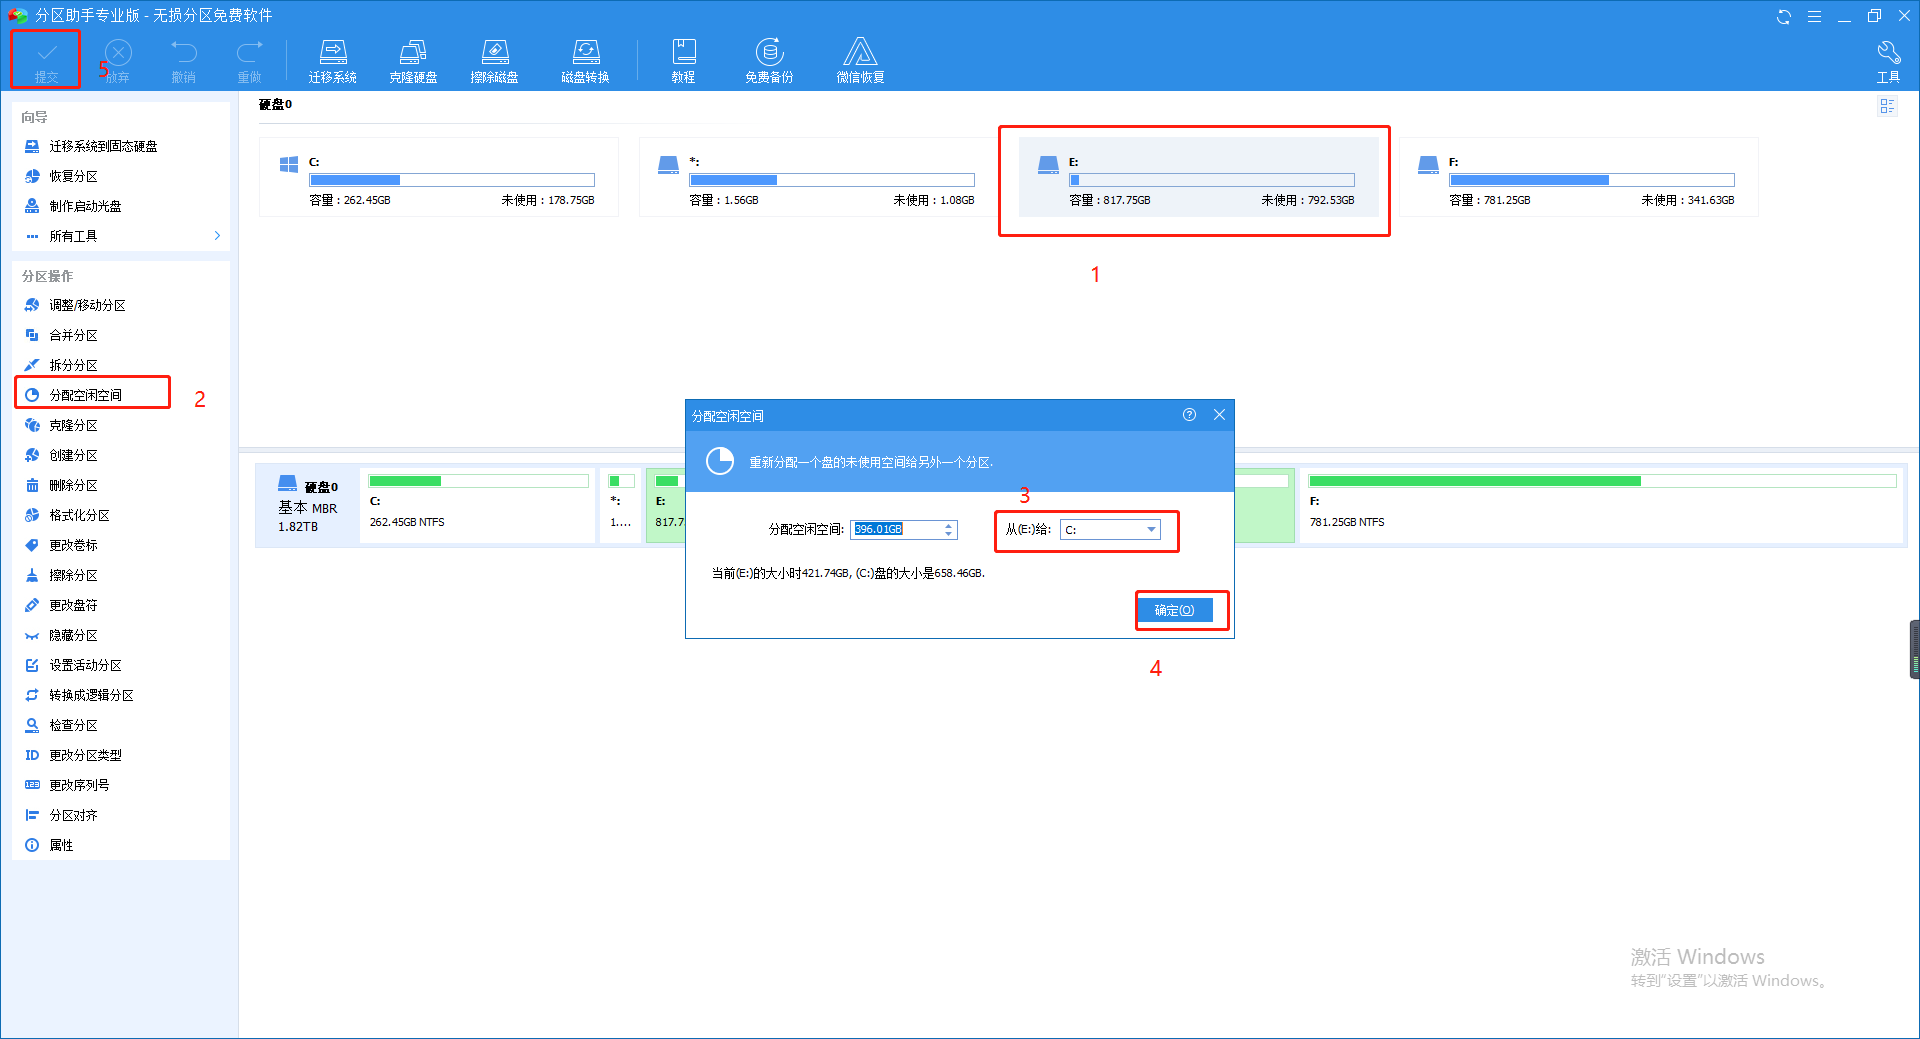The height and width of the screenshot is (1039, 1920).
Task: Choose 拆分分区 operation
Action: coord(73,365)
